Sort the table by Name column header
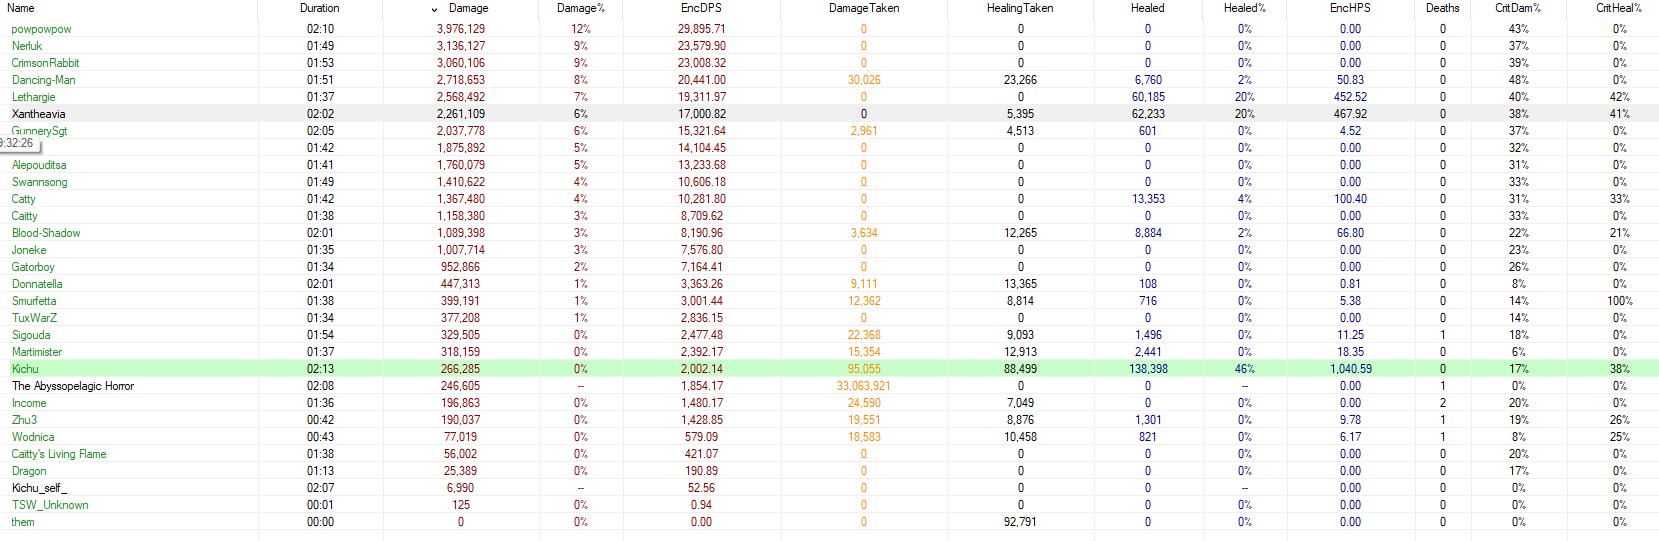1659x541 pixels. point(21,8)
